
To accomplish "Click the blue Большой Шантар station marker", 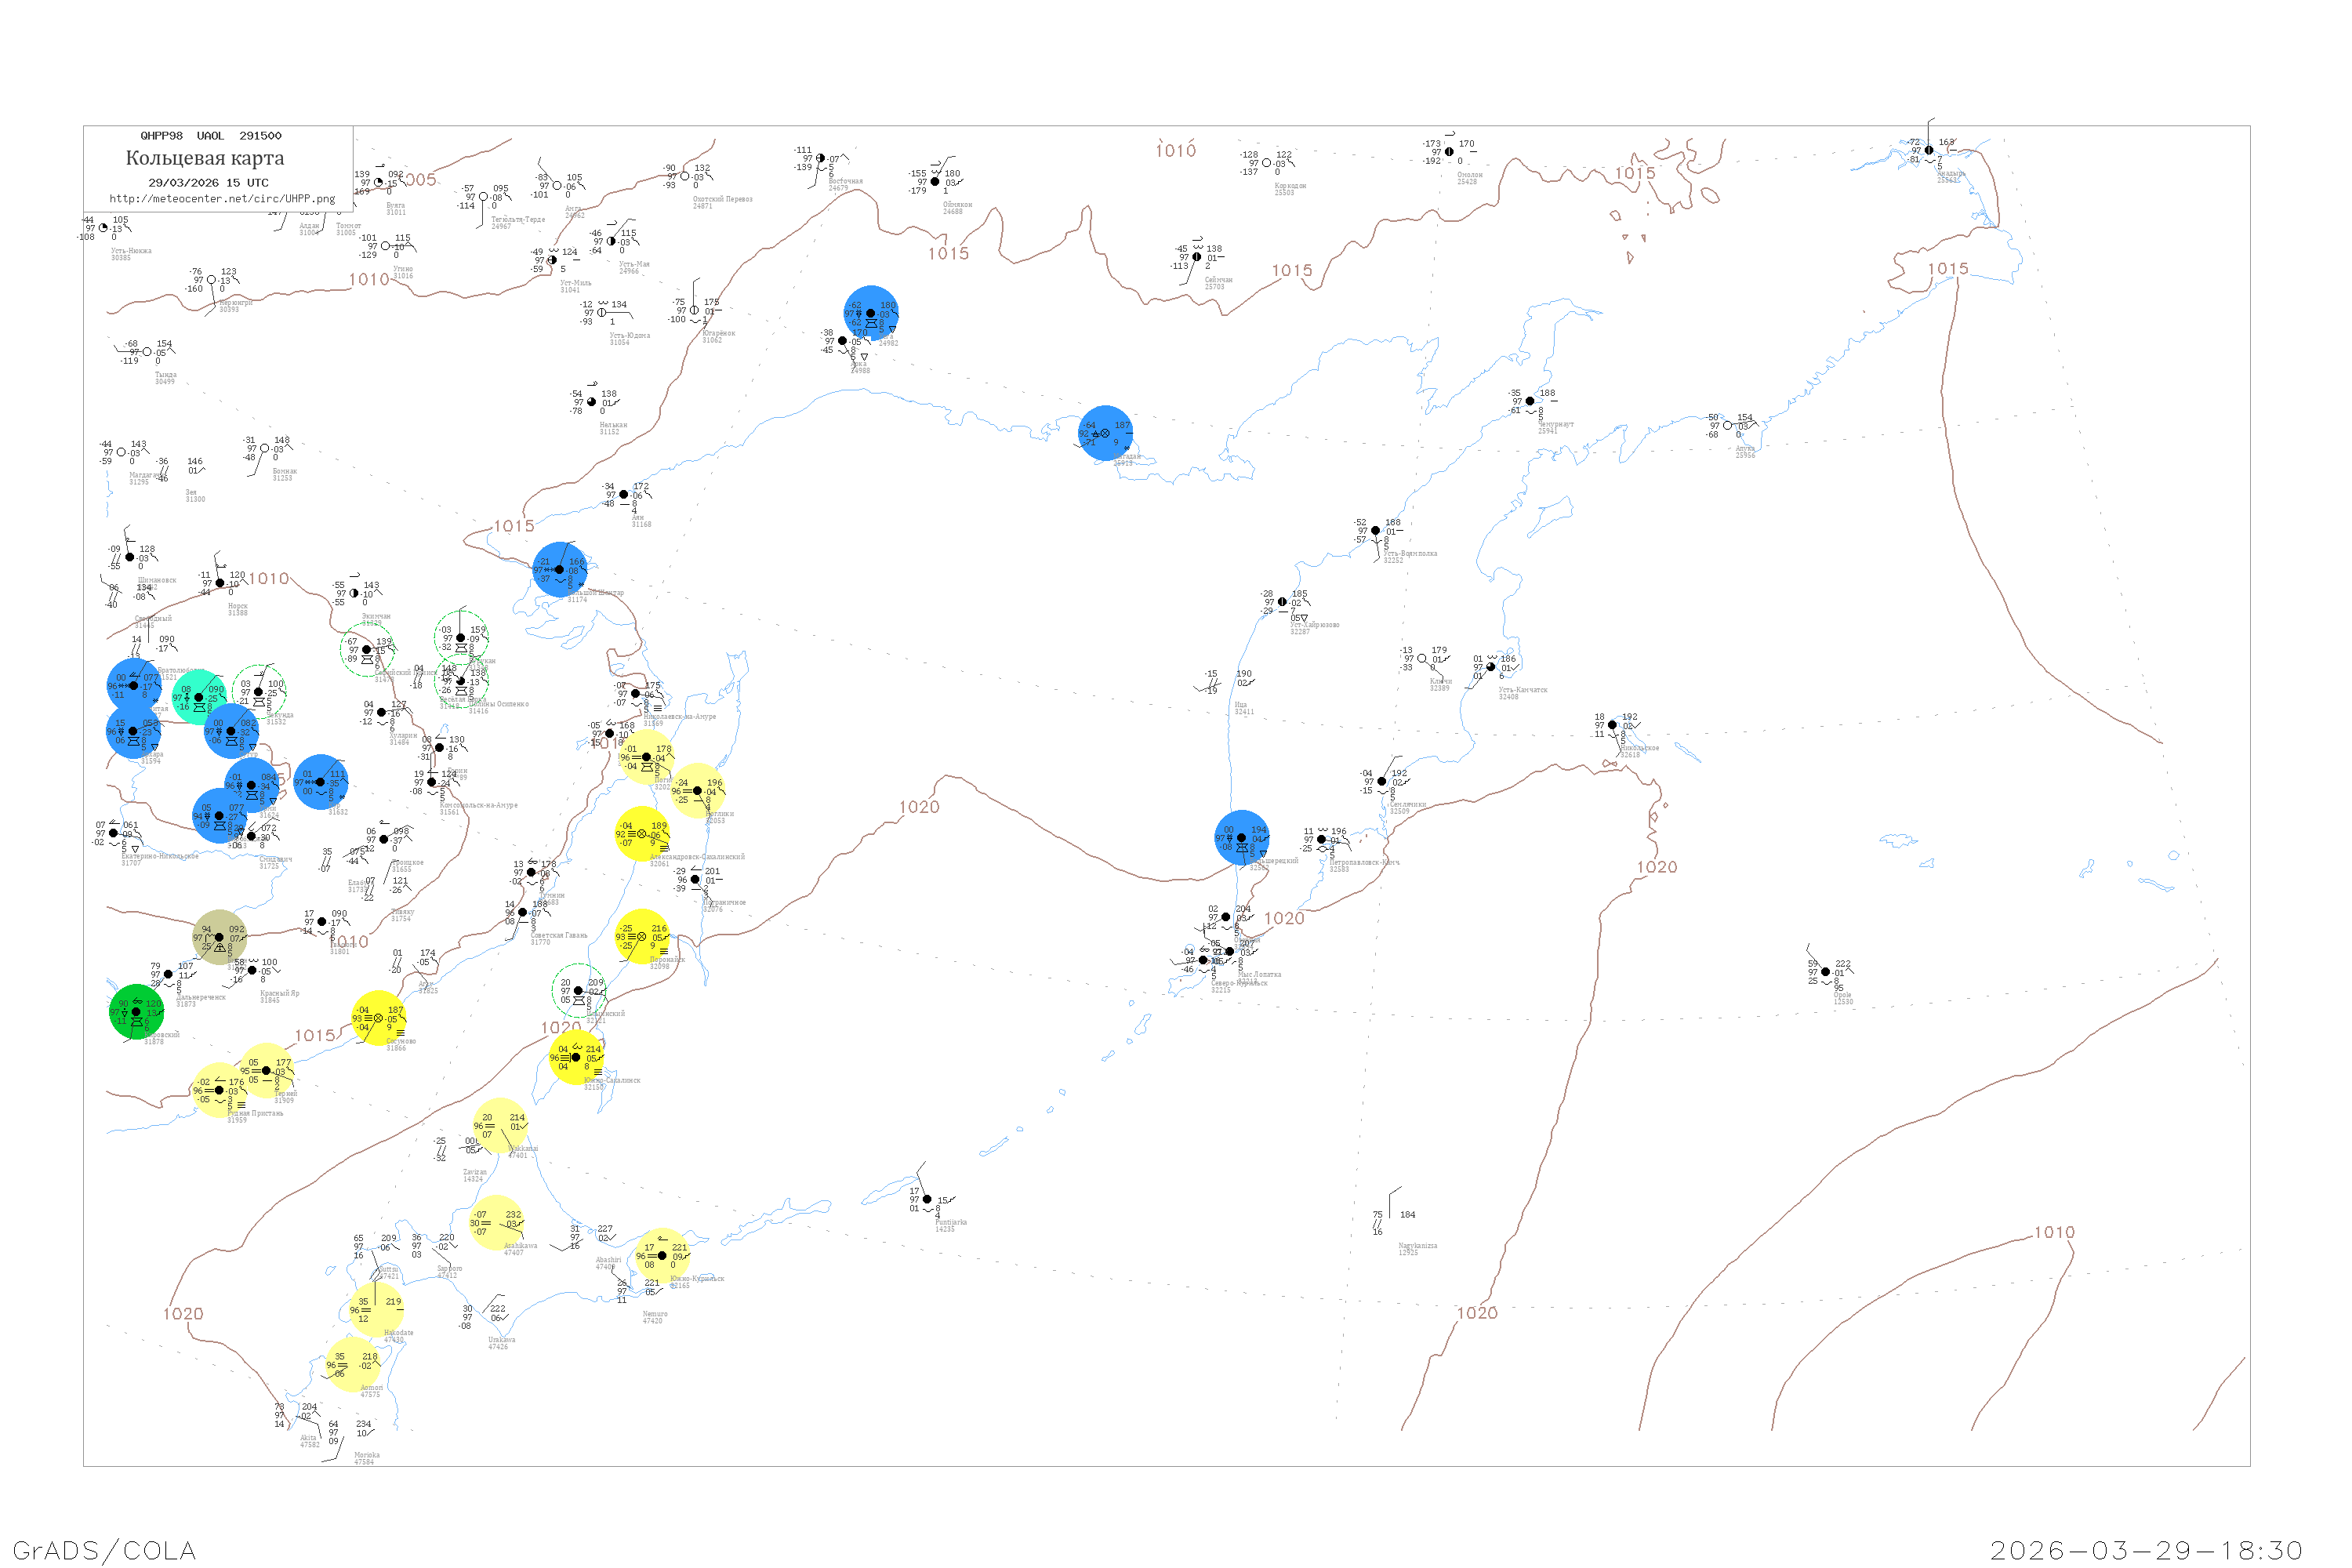I will click(x=559, y=570).
